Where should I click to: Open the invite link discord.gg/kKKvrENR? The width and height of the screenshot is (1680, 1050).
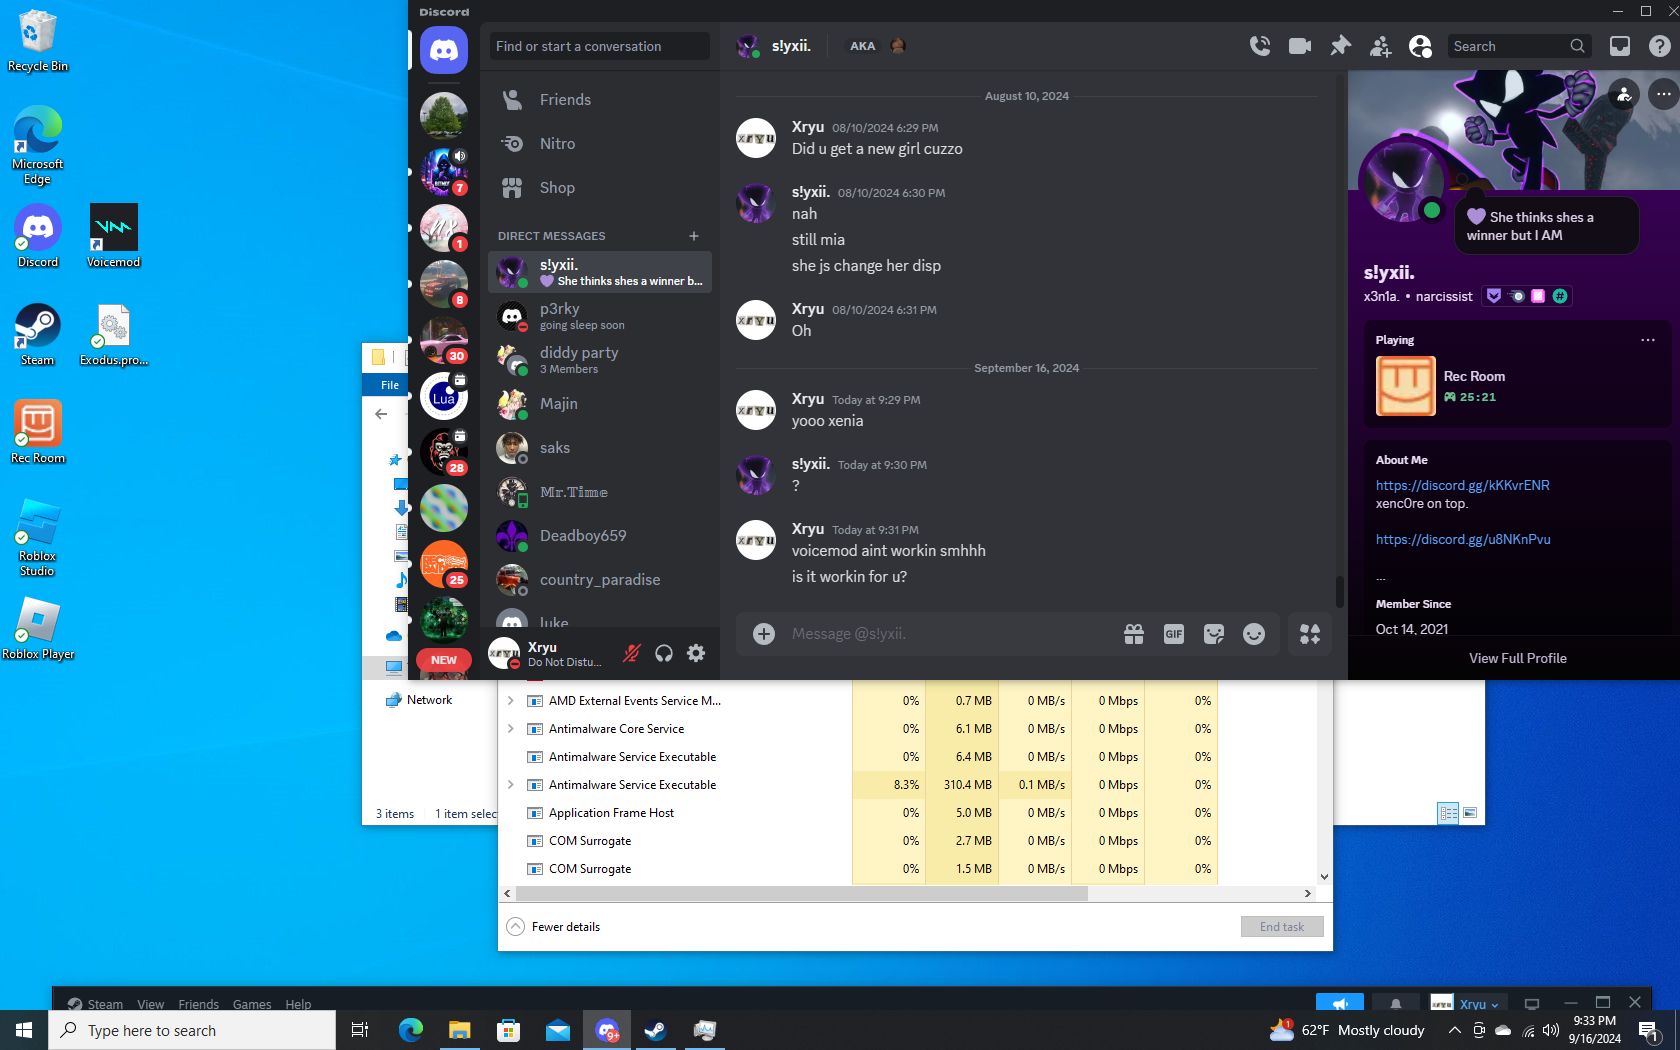1463,485
